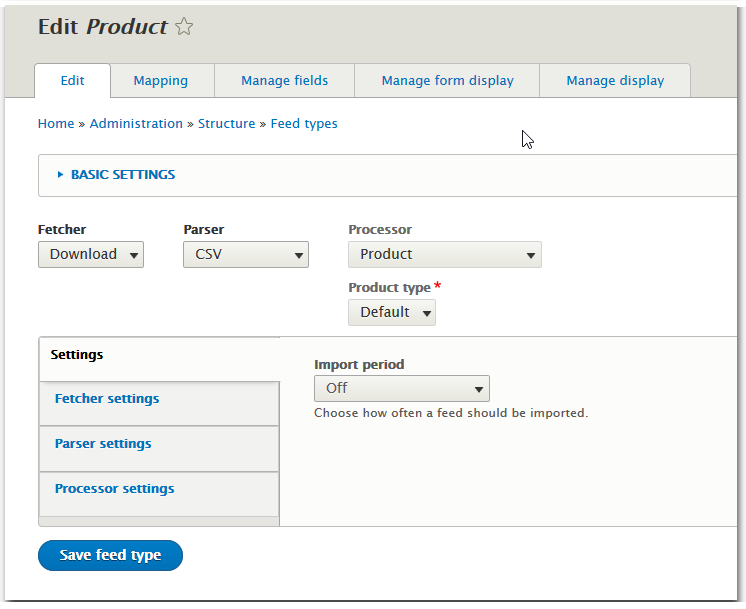Click the Product type label
This screenshot has width=746, height=609.
click(390, 287)
